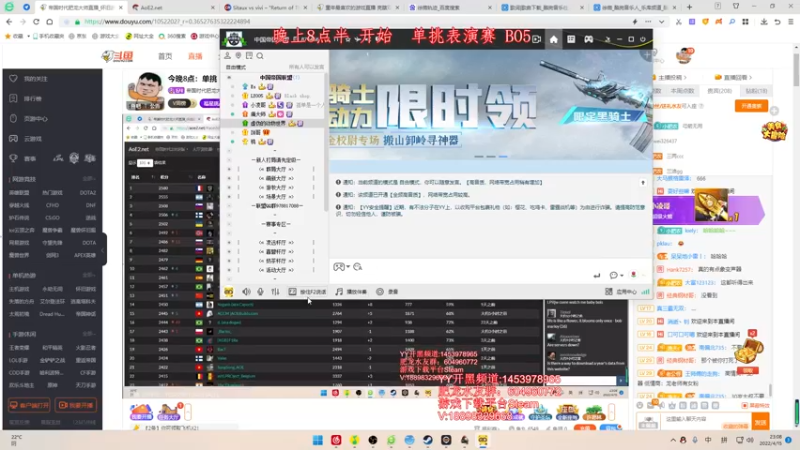Toggle the YY push-to-talk F2 mode button
The height and width of the screenshot is (450, 800).
(x=307, y=291)
